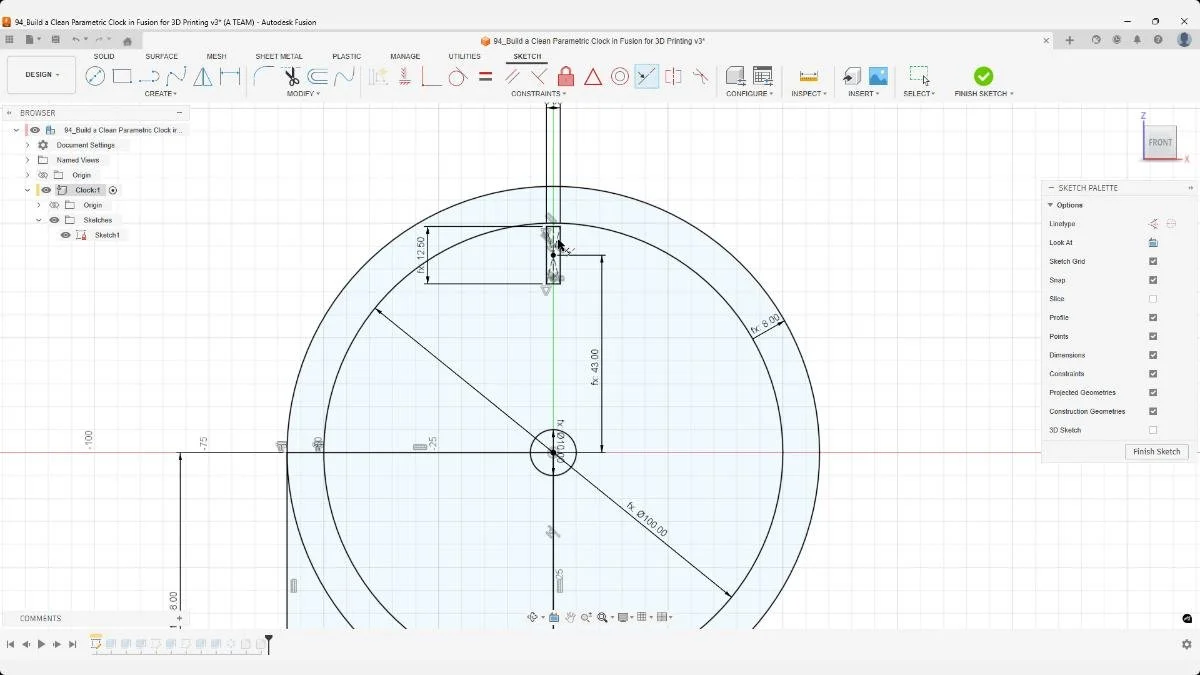Switch to the SHEET METAL ribbon tab
Image resolution: width=1200 pixels, height=675 pixels.
point(277,56)
